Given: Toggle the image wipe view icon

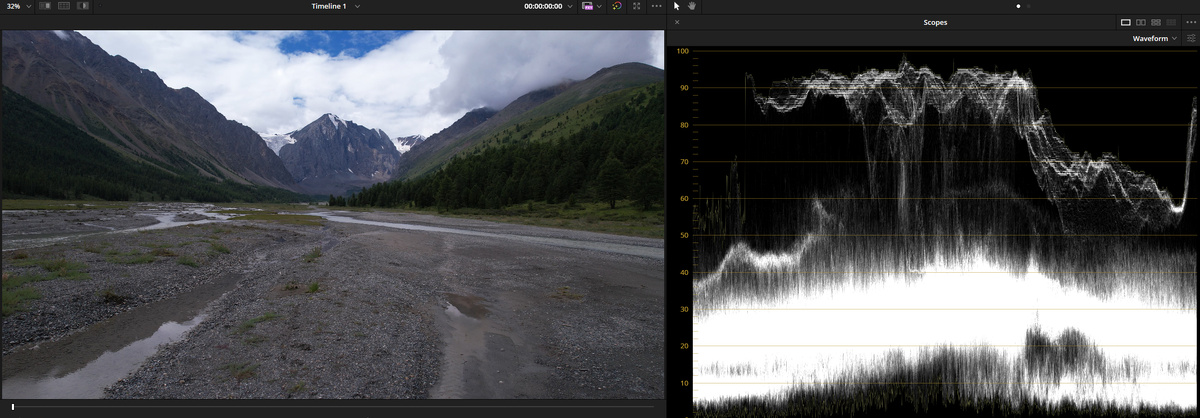Looking at the screenshot, I should click(46, 6).
